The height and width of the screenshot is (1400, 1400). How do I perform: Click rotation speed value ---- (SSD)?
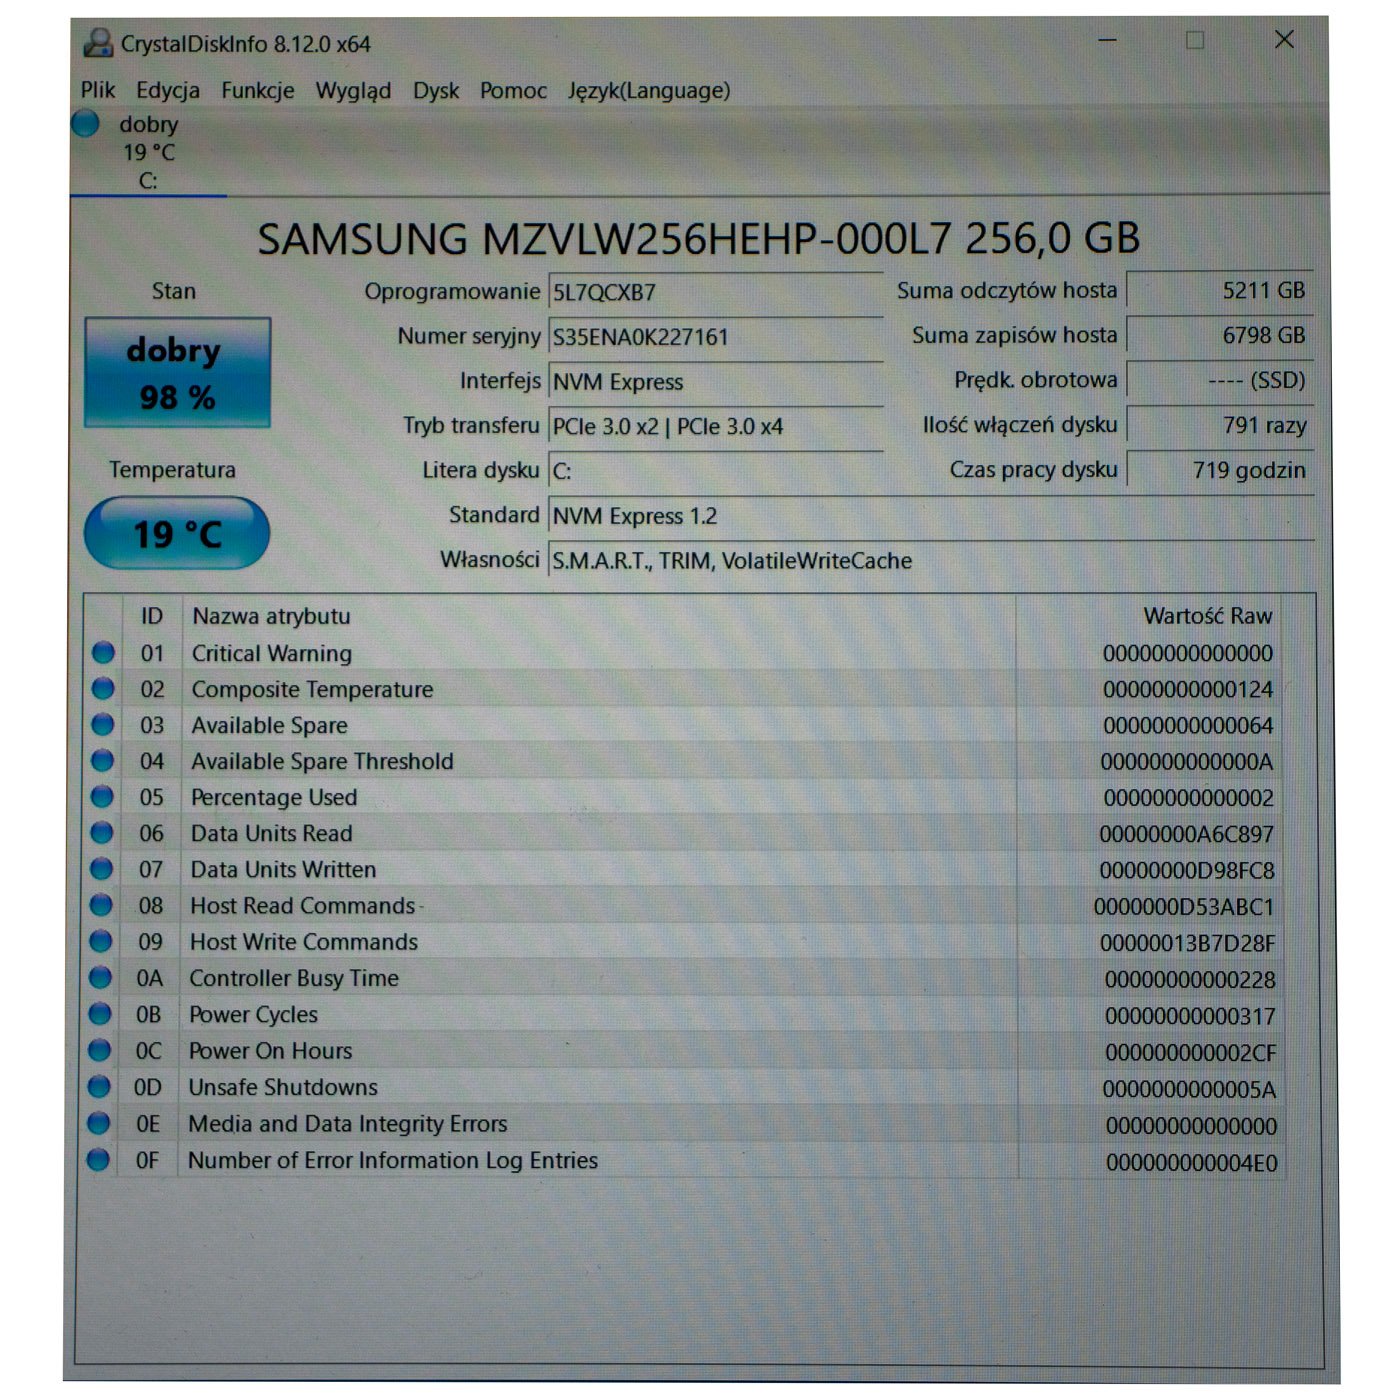1220,381
